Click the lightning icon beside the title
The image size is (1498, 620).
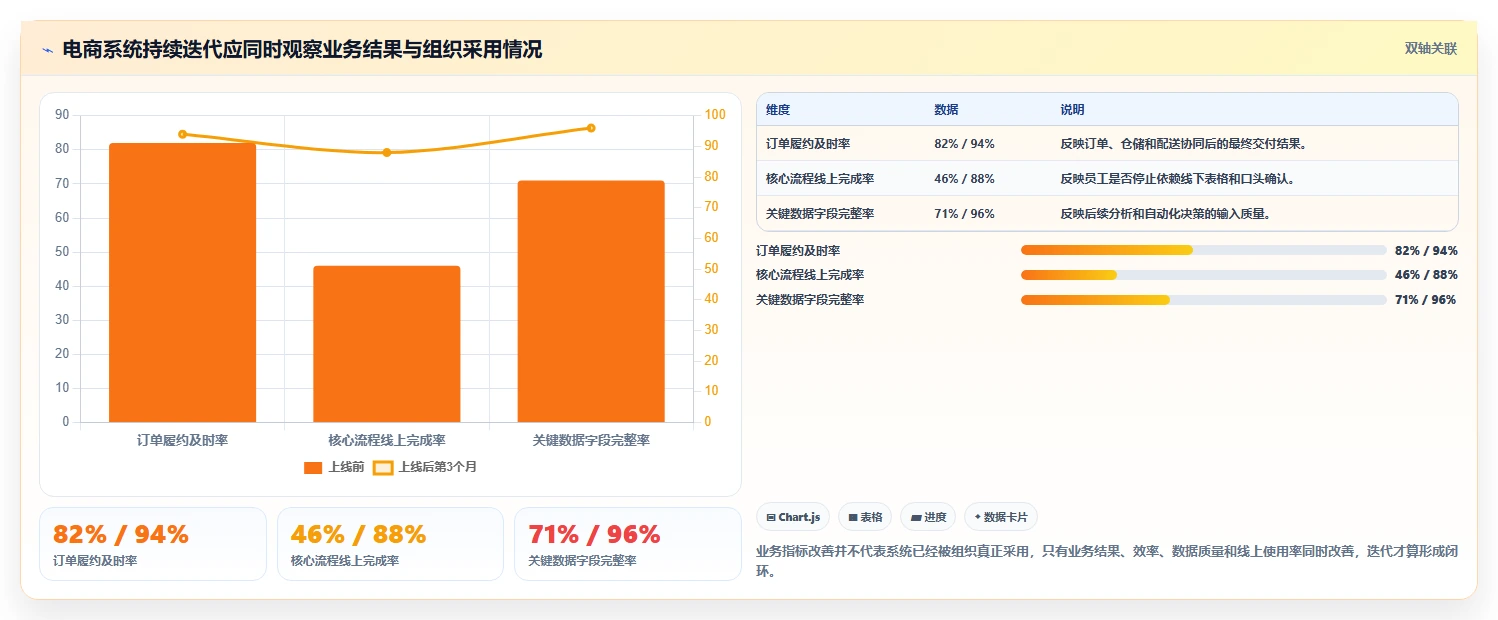tap(48, 50)
